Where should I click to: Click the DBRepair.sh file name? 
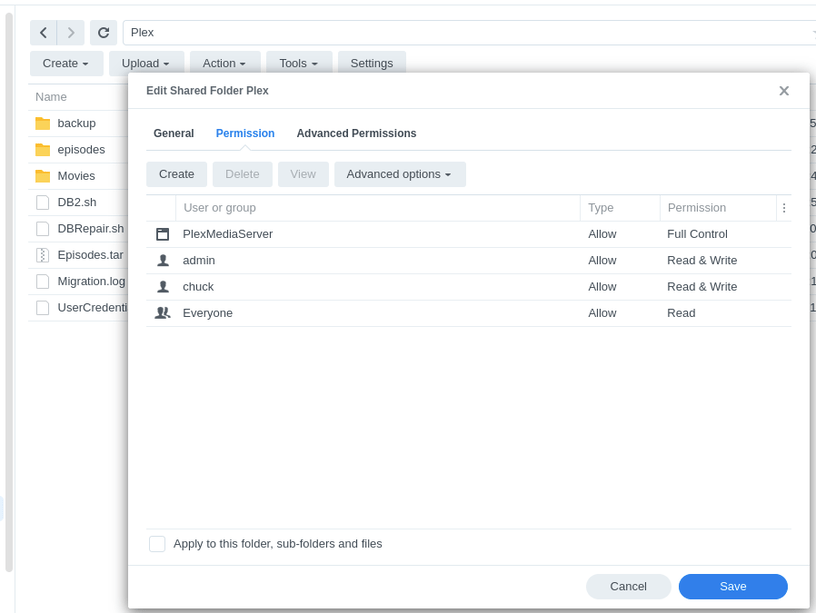91,228
